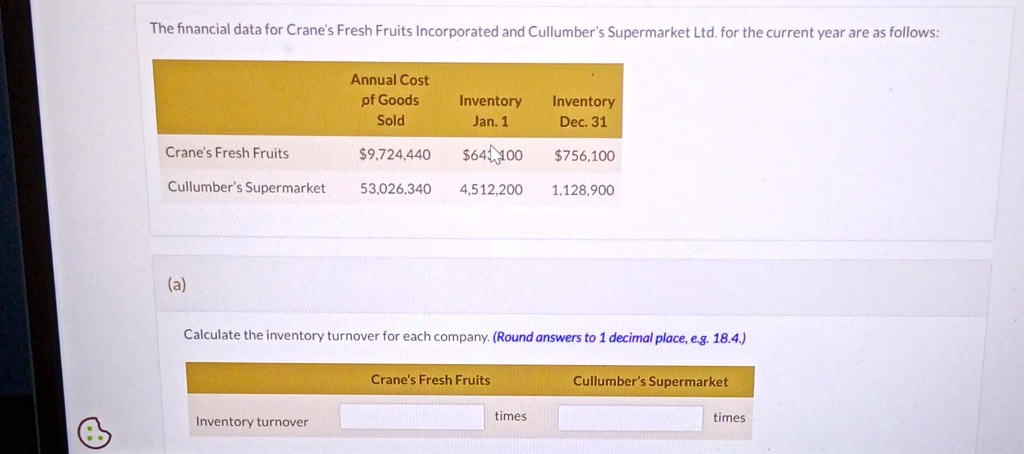Viewport: 1024px width, 454px height.
Task: Click the Cullumber's Supermarket row label in data table
Action: [x=246, y=187]
